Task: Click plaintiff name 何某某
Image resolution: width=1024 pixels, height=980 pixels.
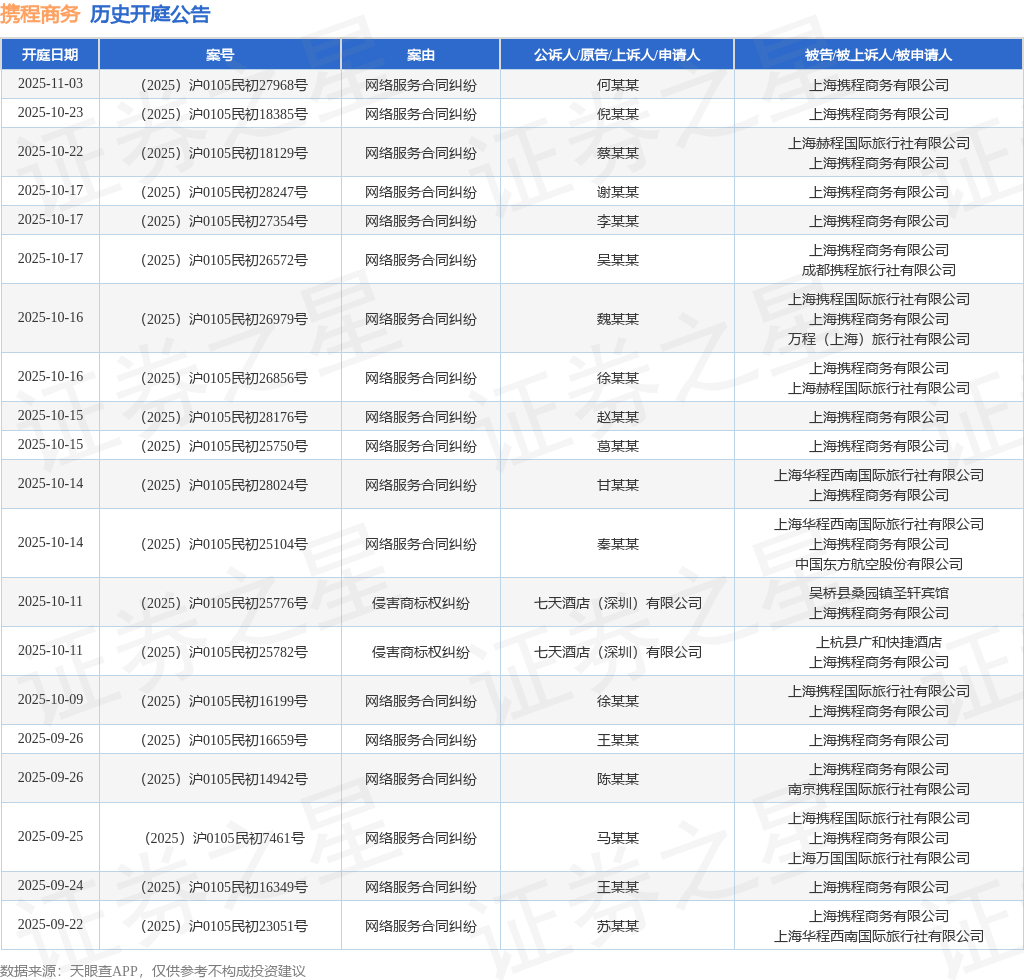Action: click(x=617, y=85)
